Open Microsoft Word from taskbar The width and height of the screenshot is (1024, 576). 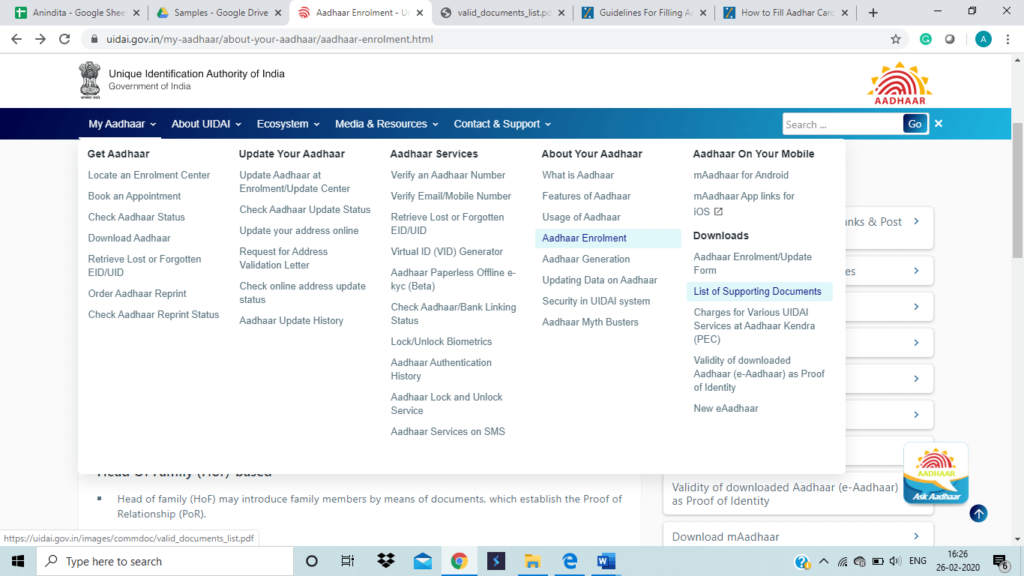click(606, 561)
